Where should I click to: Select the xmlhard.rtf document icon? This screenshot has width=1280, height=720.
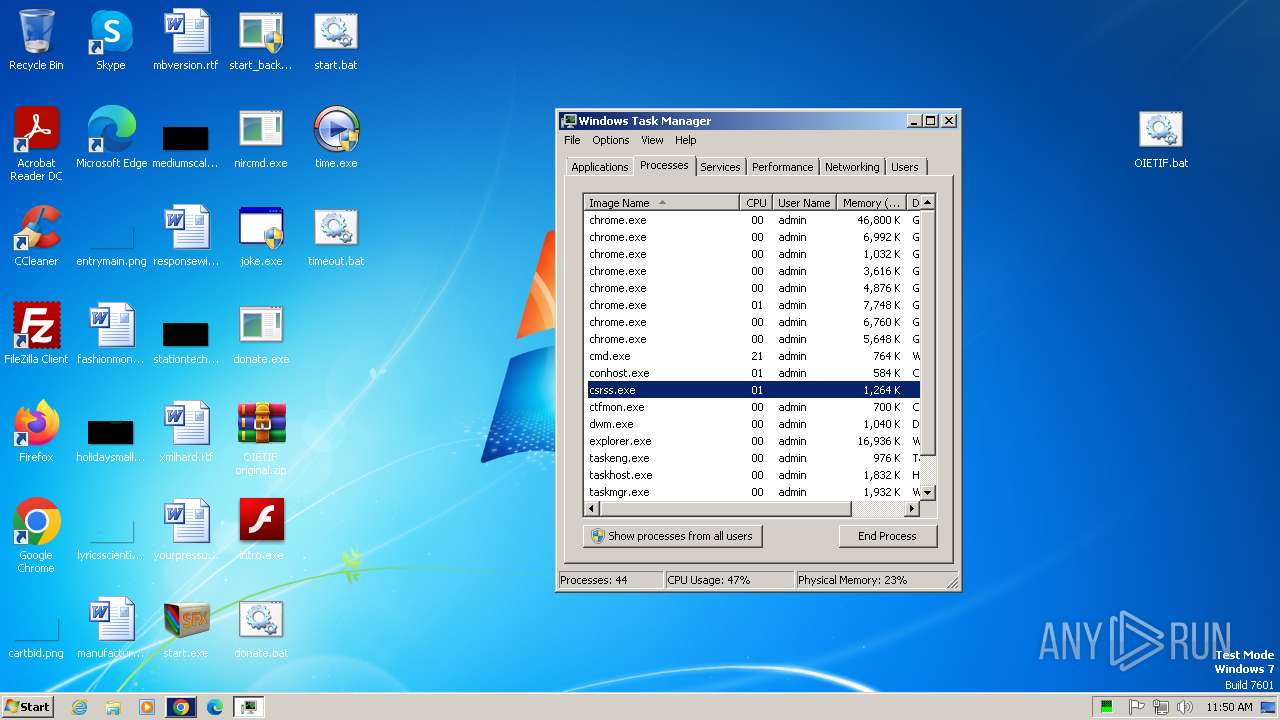[x=186, y=432]
